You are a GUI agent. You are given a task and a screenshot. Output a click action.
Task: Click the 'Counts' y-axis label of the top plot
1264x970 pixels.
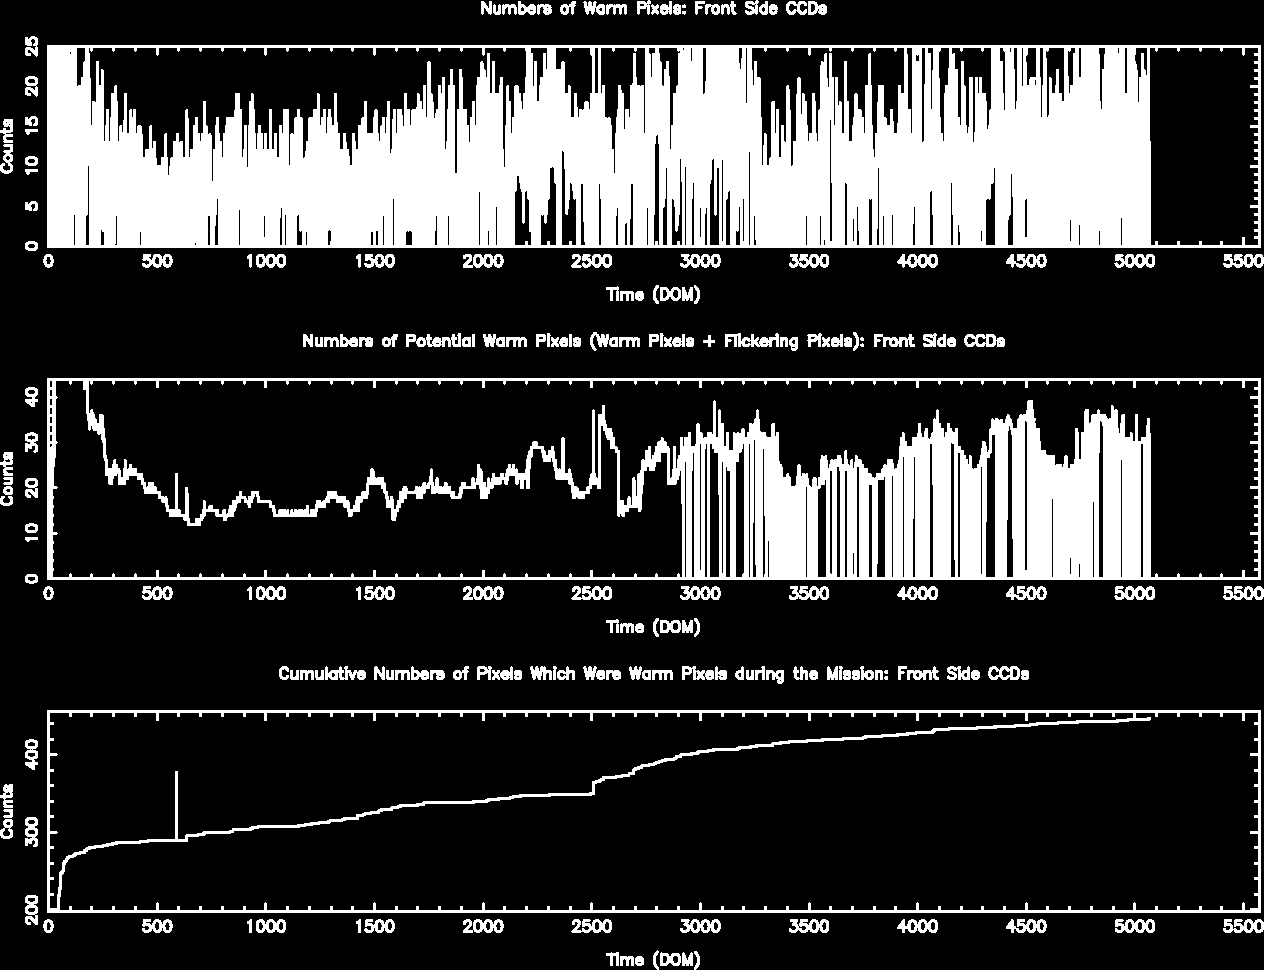click(x=8, y=146)
